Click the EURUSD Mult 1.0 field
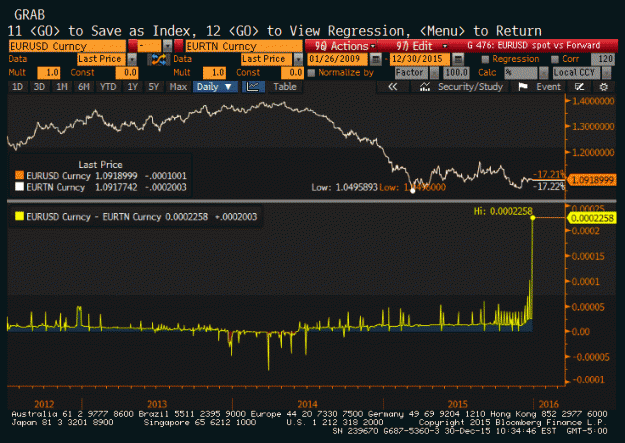Viewport: 625px width, 443px height. point(49,73)
